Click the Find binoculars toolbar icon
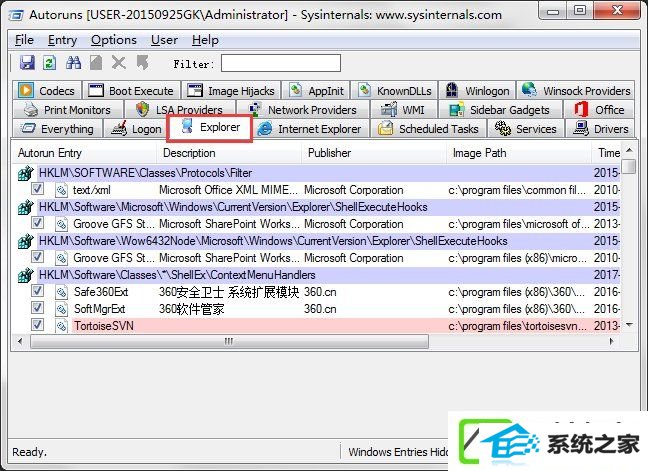The height and width of the screenshot is (471, 648). [74, 63]
